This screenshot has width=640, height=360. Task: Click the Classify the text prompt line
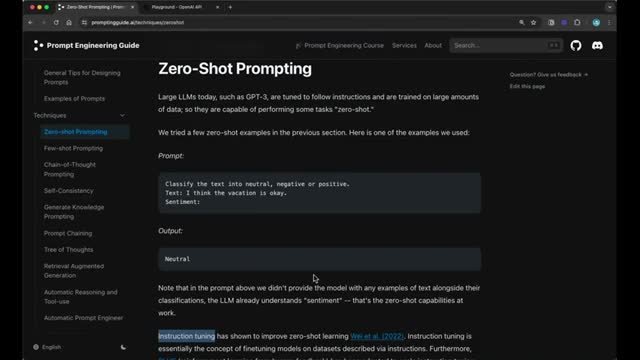(258, 184)
